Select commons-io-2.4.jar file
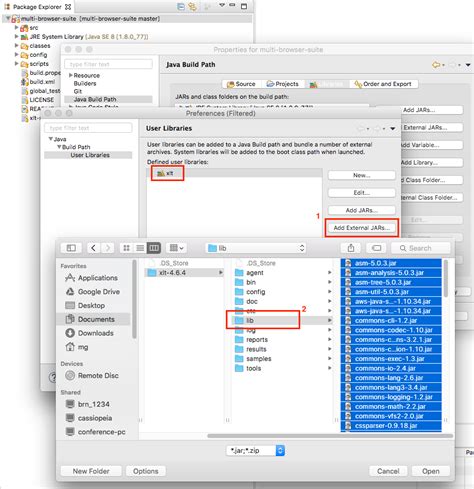 coord(391,368)
